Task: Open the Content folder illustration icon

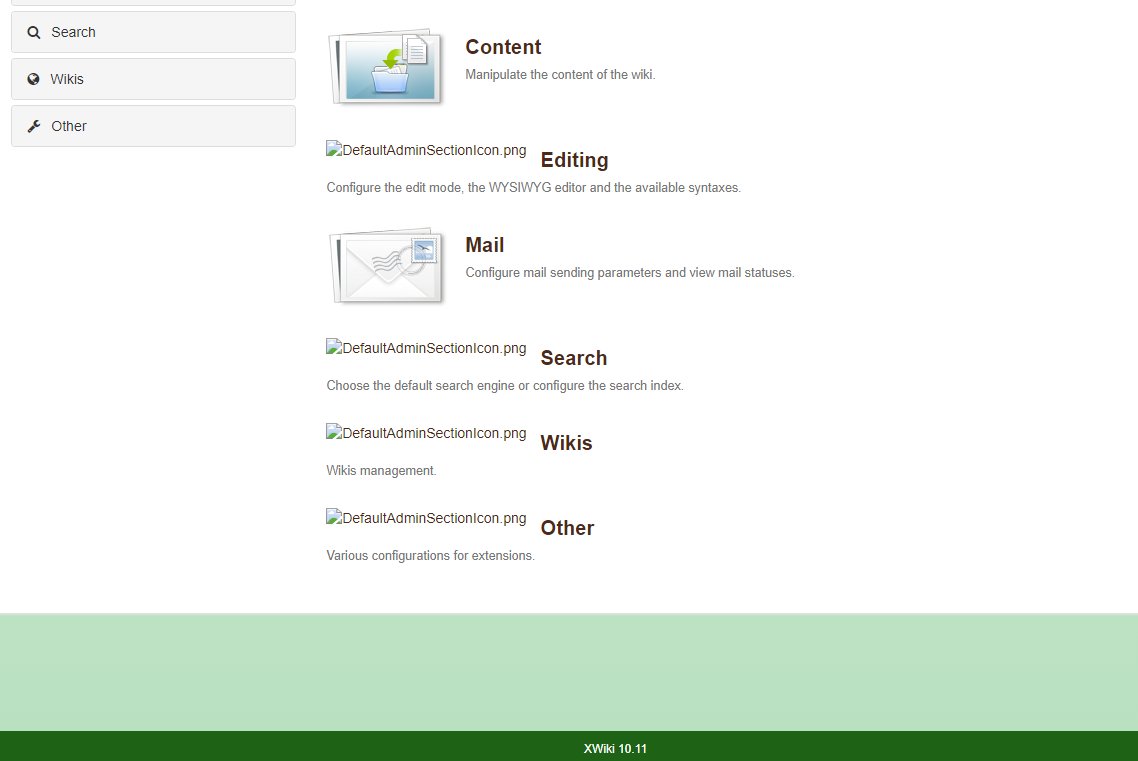Action: point(385,67)
